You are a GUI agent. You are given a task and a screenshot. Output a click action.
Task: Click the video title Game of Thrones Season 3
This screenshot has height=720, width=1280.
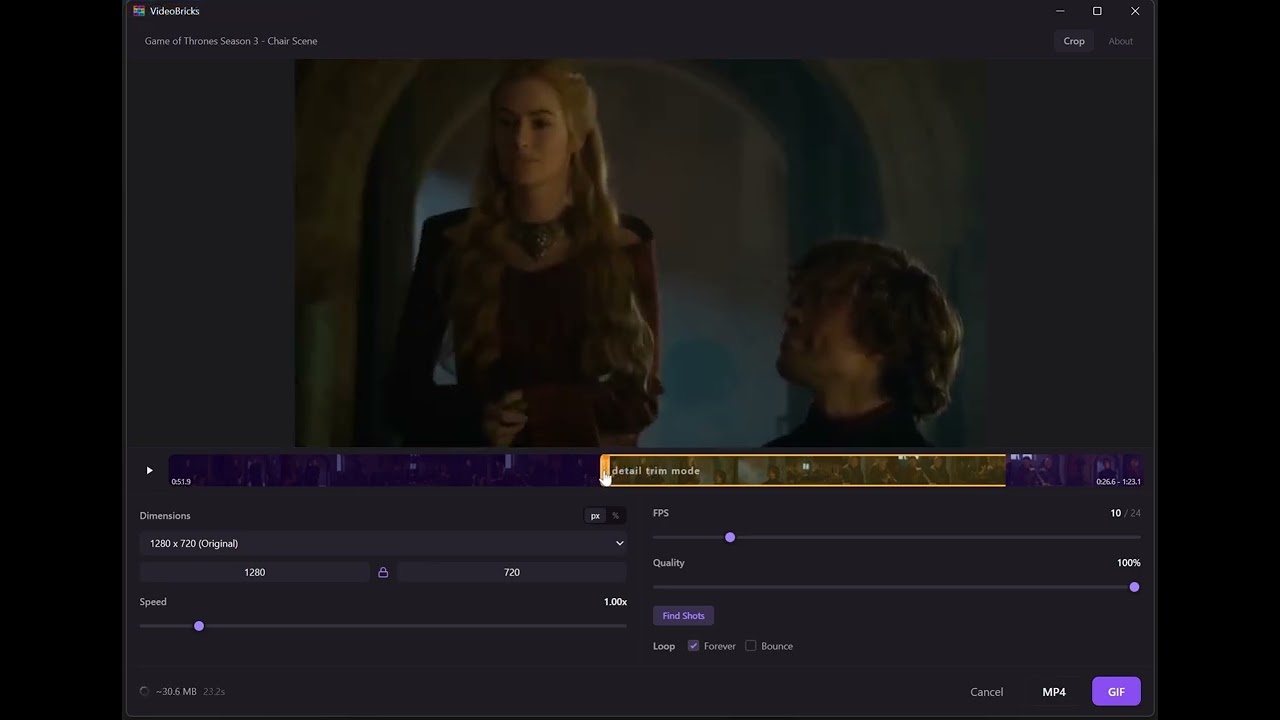point(231,41)
